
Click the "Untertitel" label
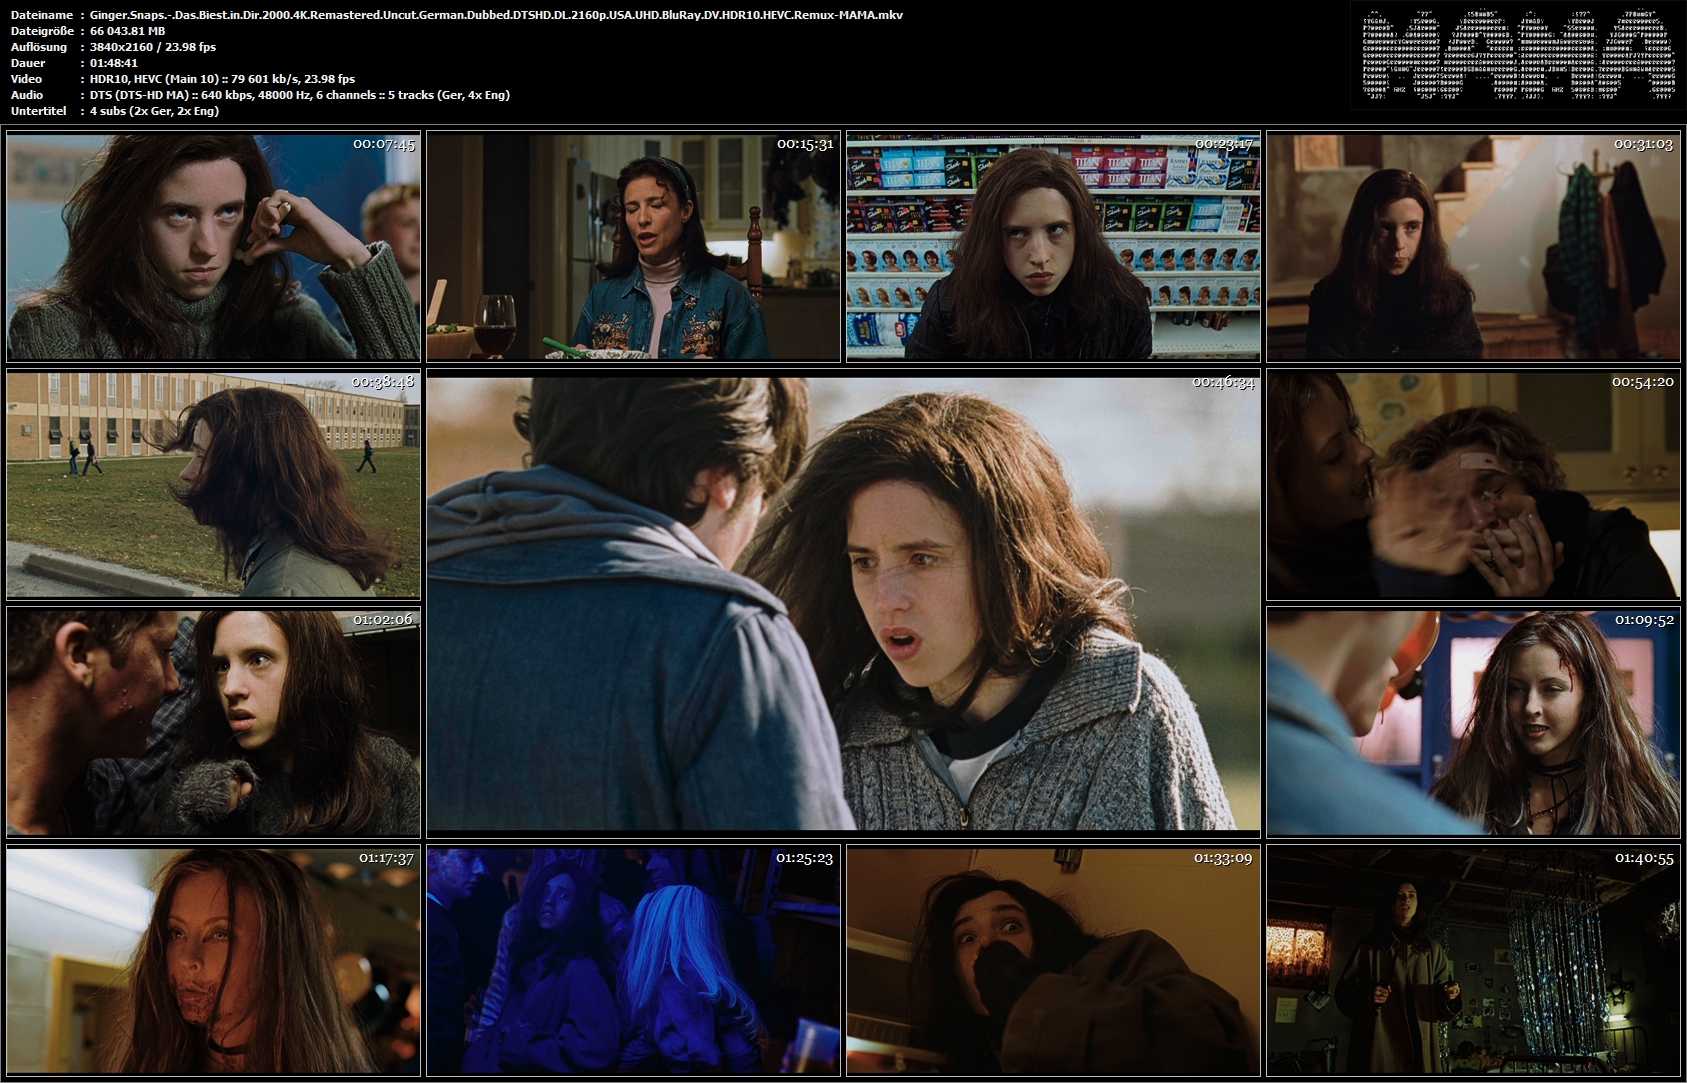pyautogui.click(x=38, y=111)
